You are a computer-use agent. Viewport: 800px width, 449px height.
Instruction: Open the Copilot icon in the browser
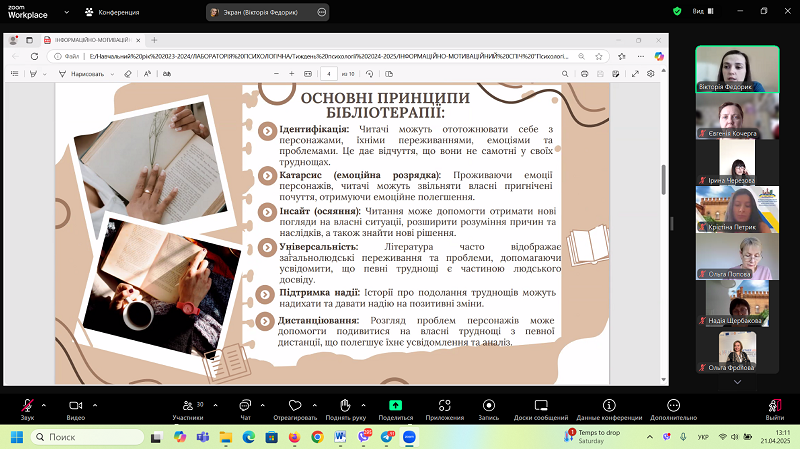coord(659,56)
